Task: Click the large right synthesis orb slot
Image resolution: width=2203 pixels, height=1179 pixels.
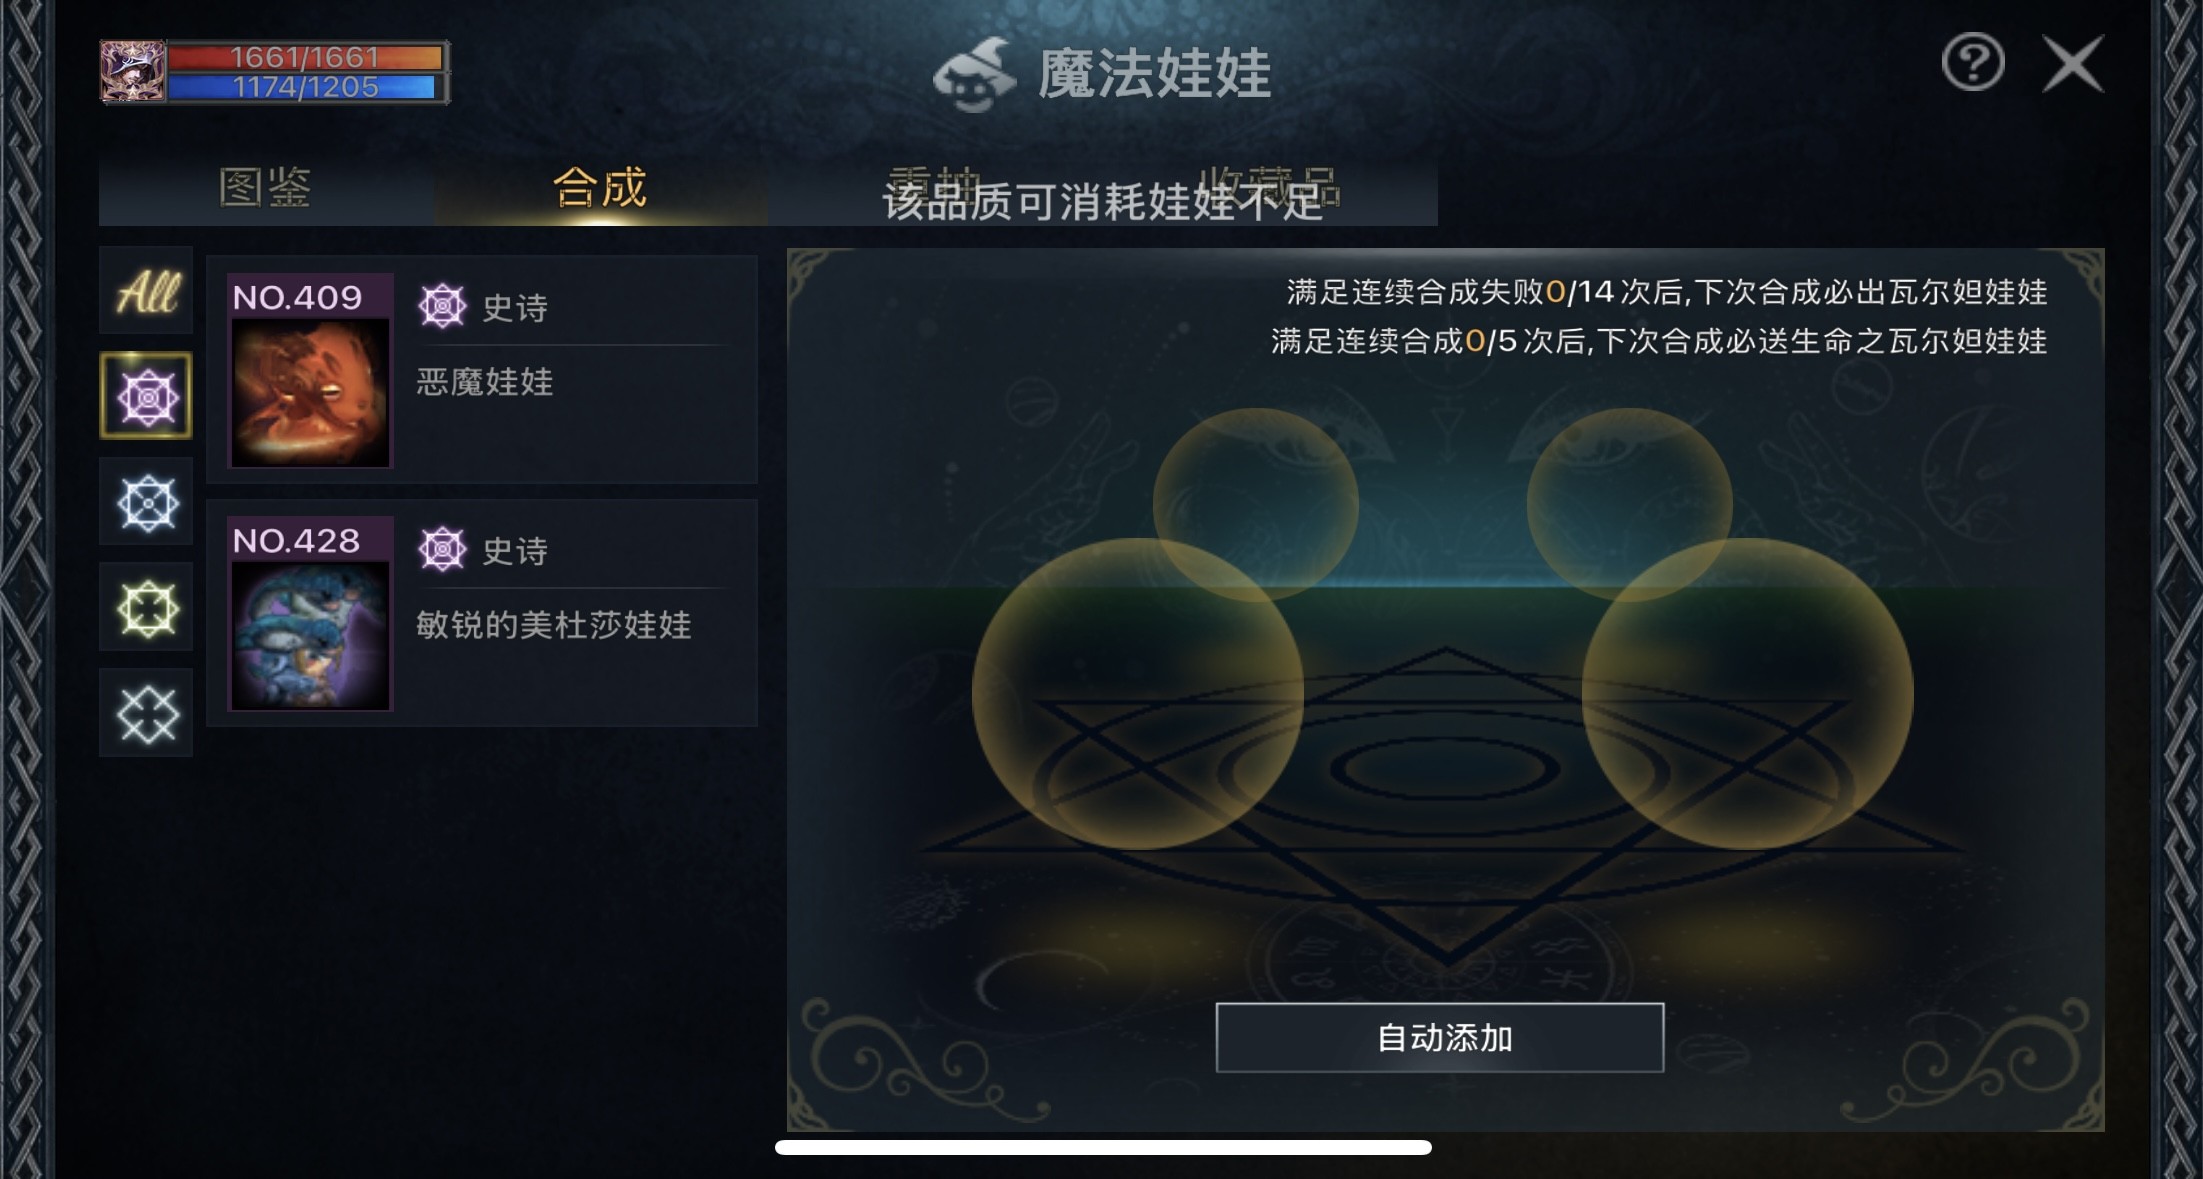Action: tap(1748, 694)
